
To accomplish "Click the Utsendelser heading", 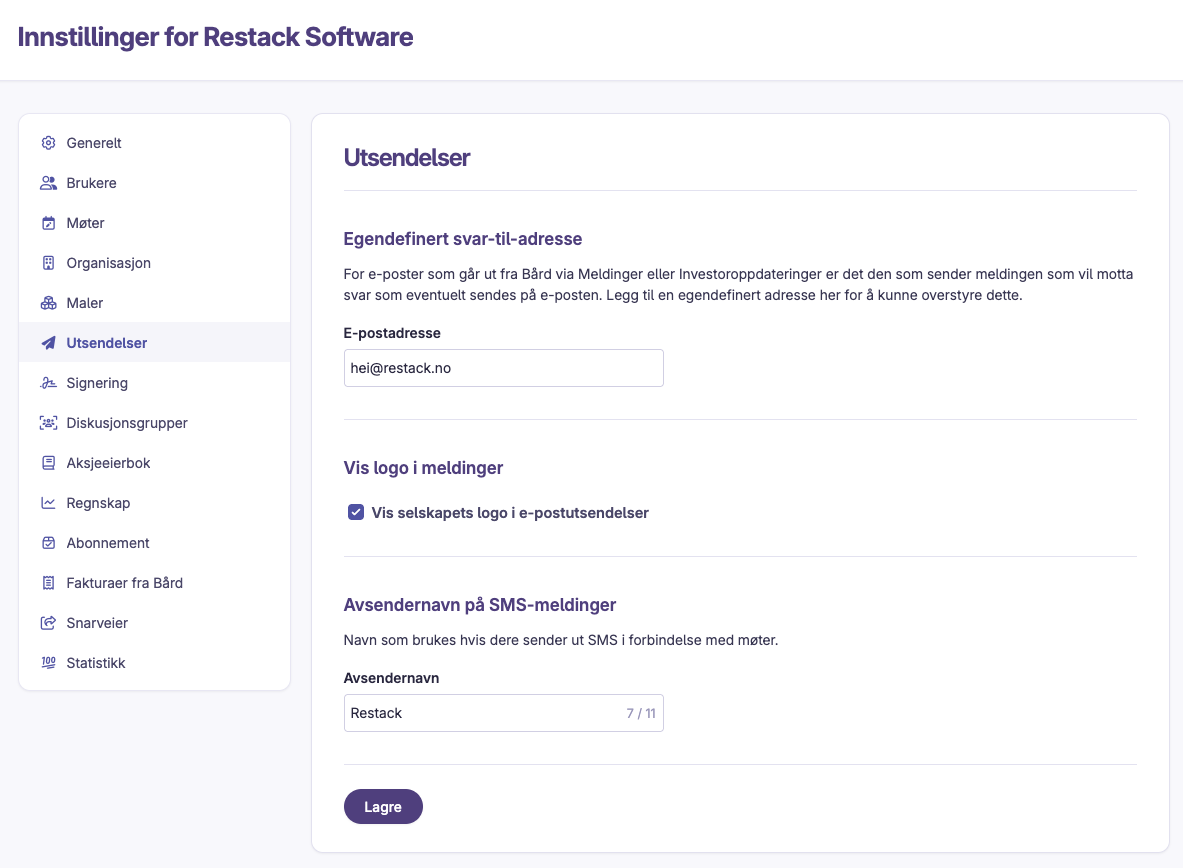I will [407, 158].
